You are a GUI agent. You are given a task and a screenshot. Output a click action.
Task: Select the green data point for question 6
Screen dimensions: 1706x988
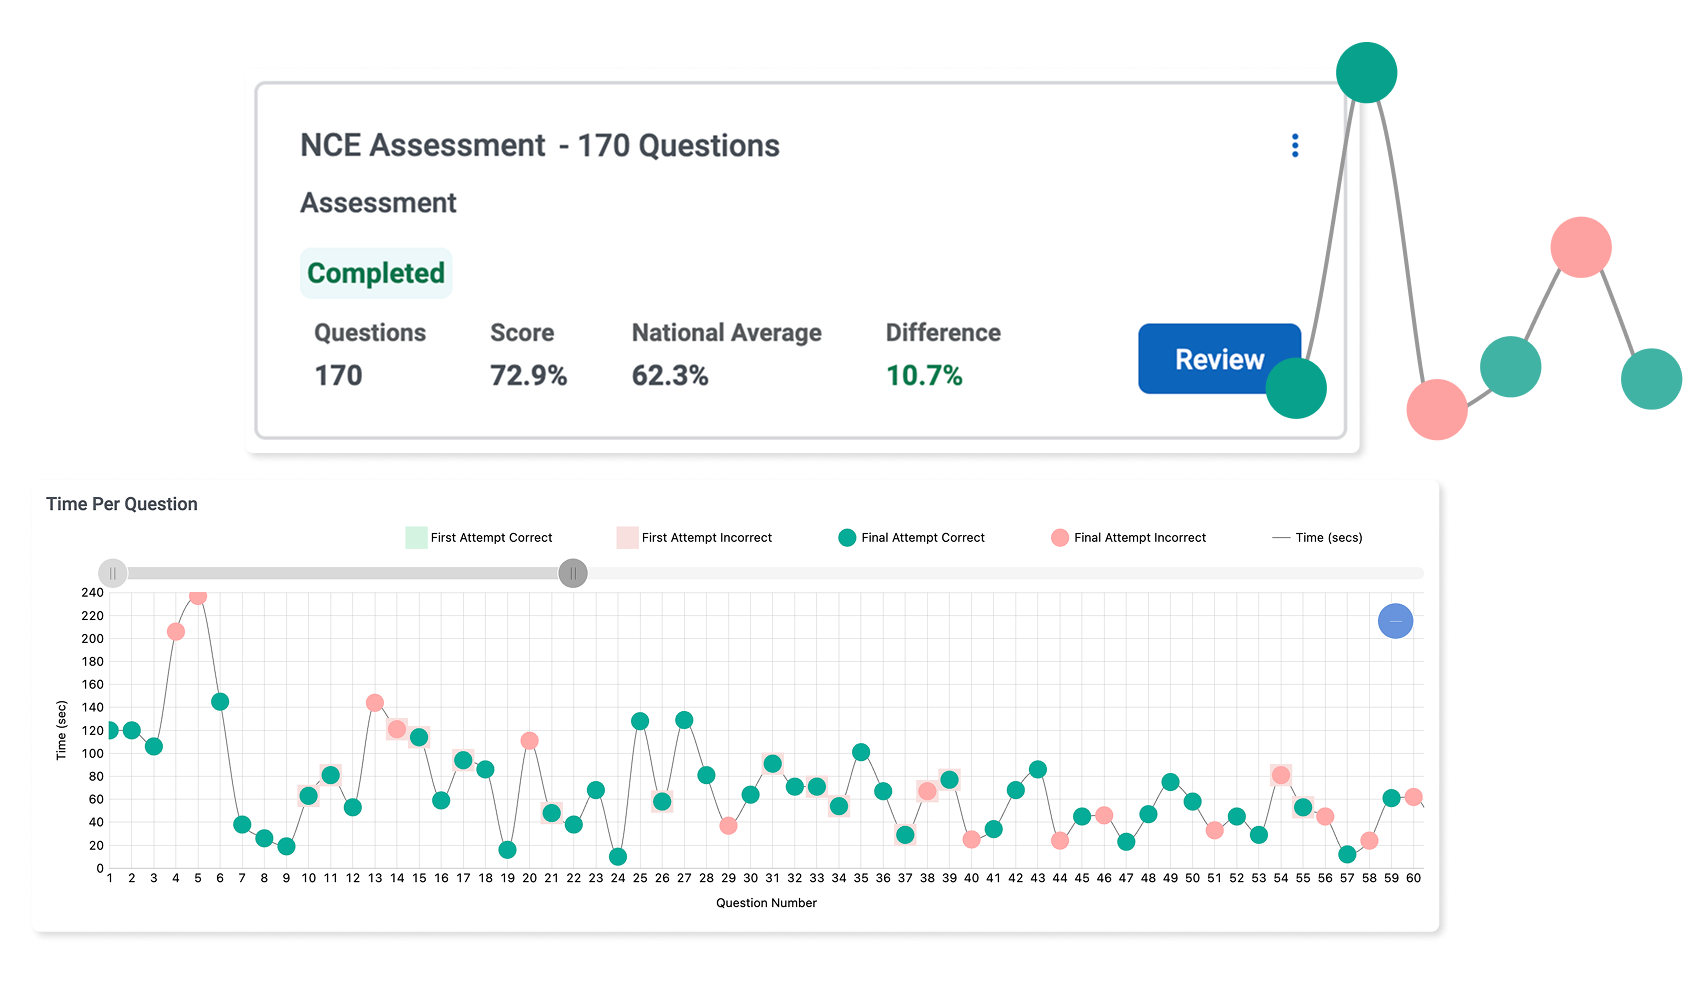click(220, 702)
